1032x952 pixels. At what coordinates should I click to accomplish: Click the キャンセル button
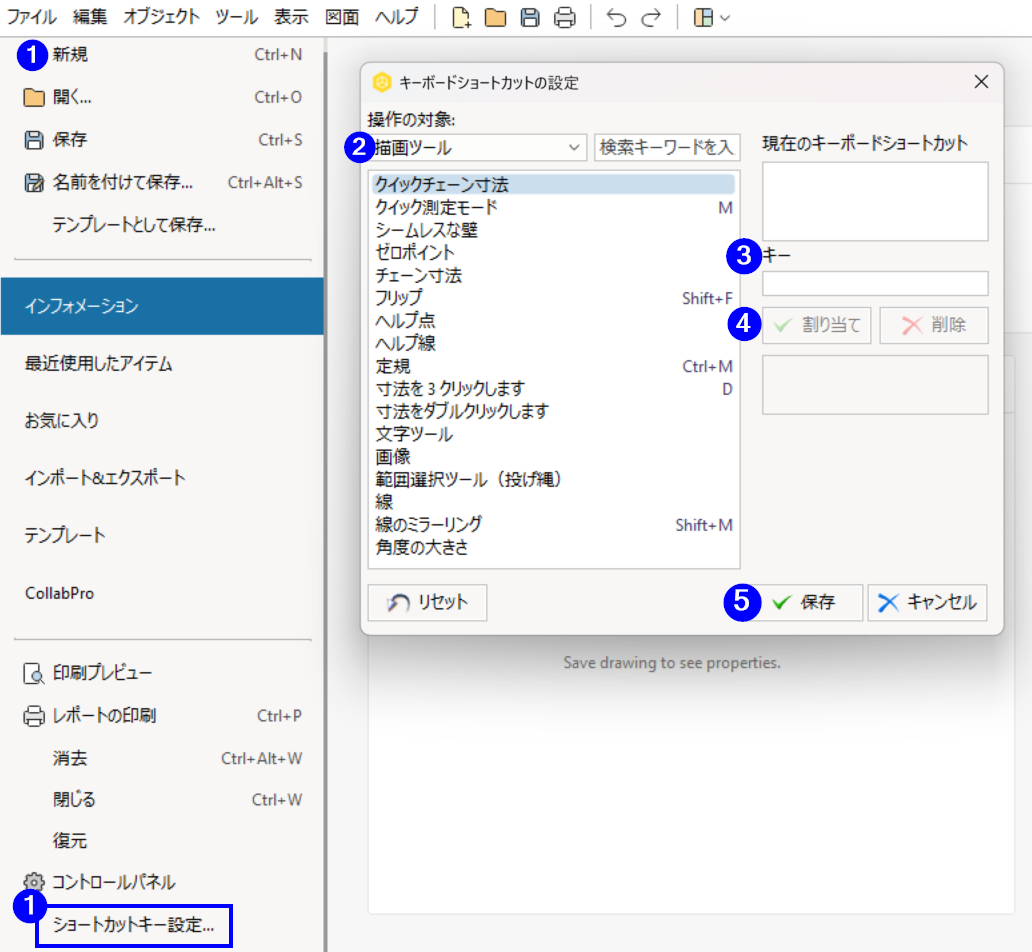[927, 602]
